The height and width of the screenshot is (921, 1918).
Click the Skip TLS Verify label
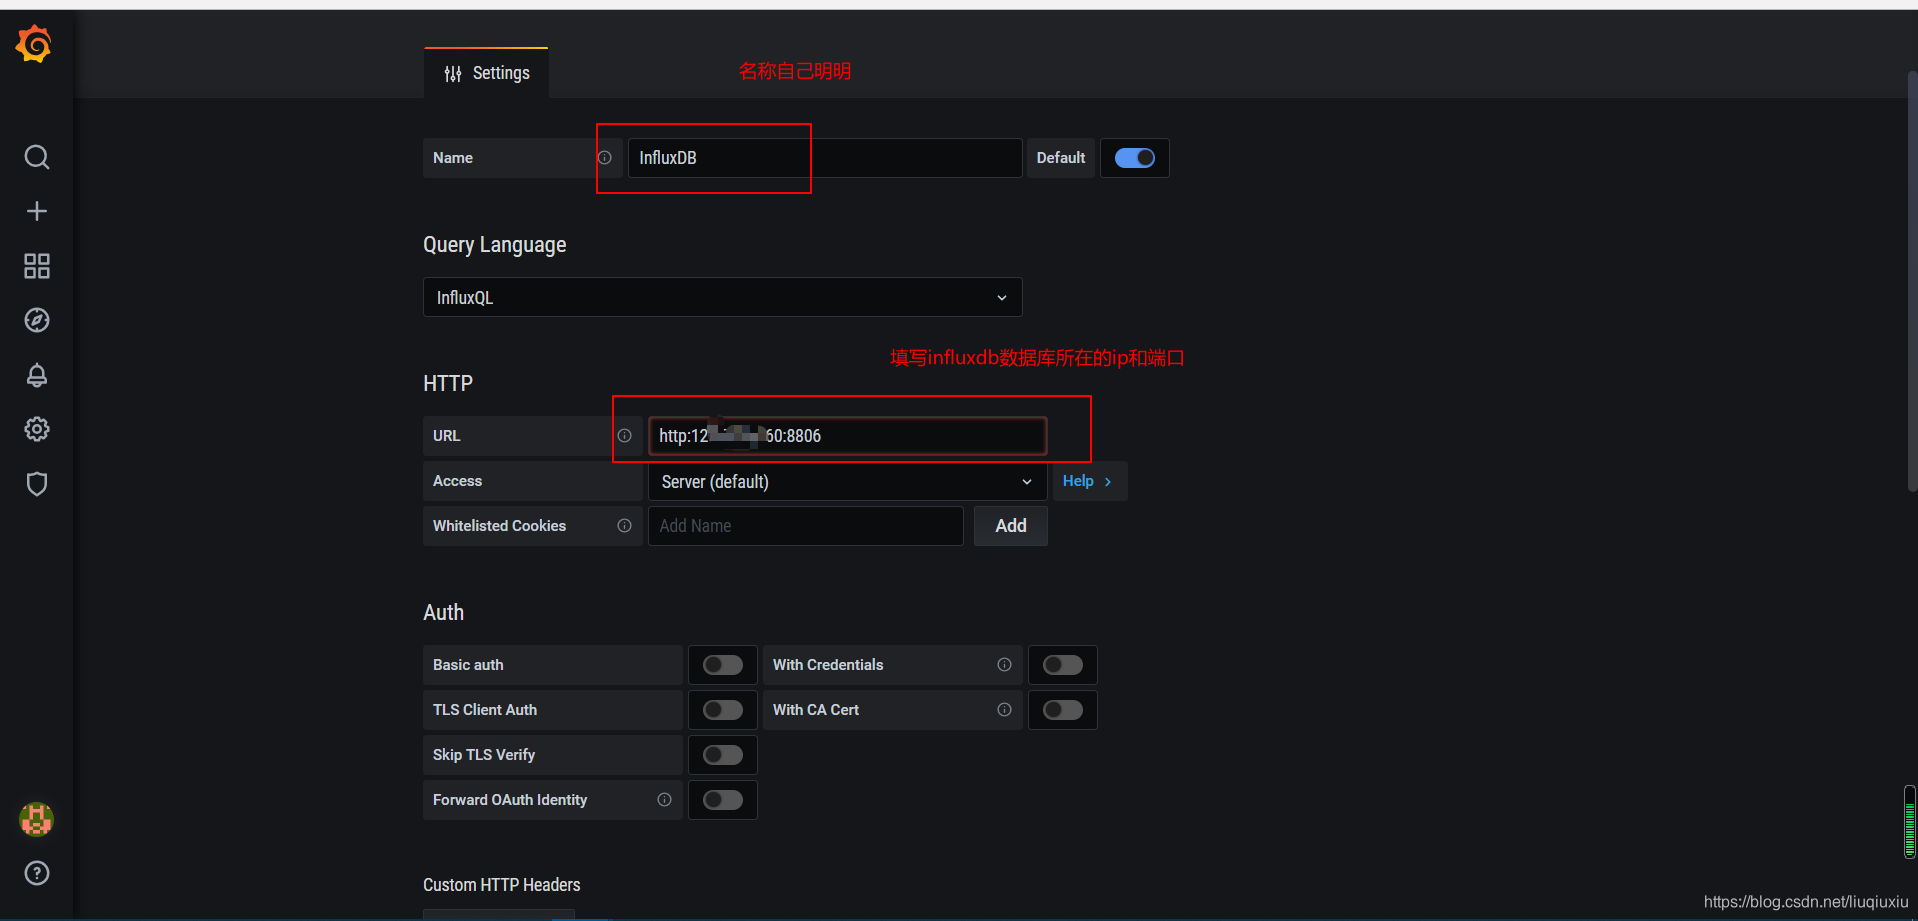(484, 755)
